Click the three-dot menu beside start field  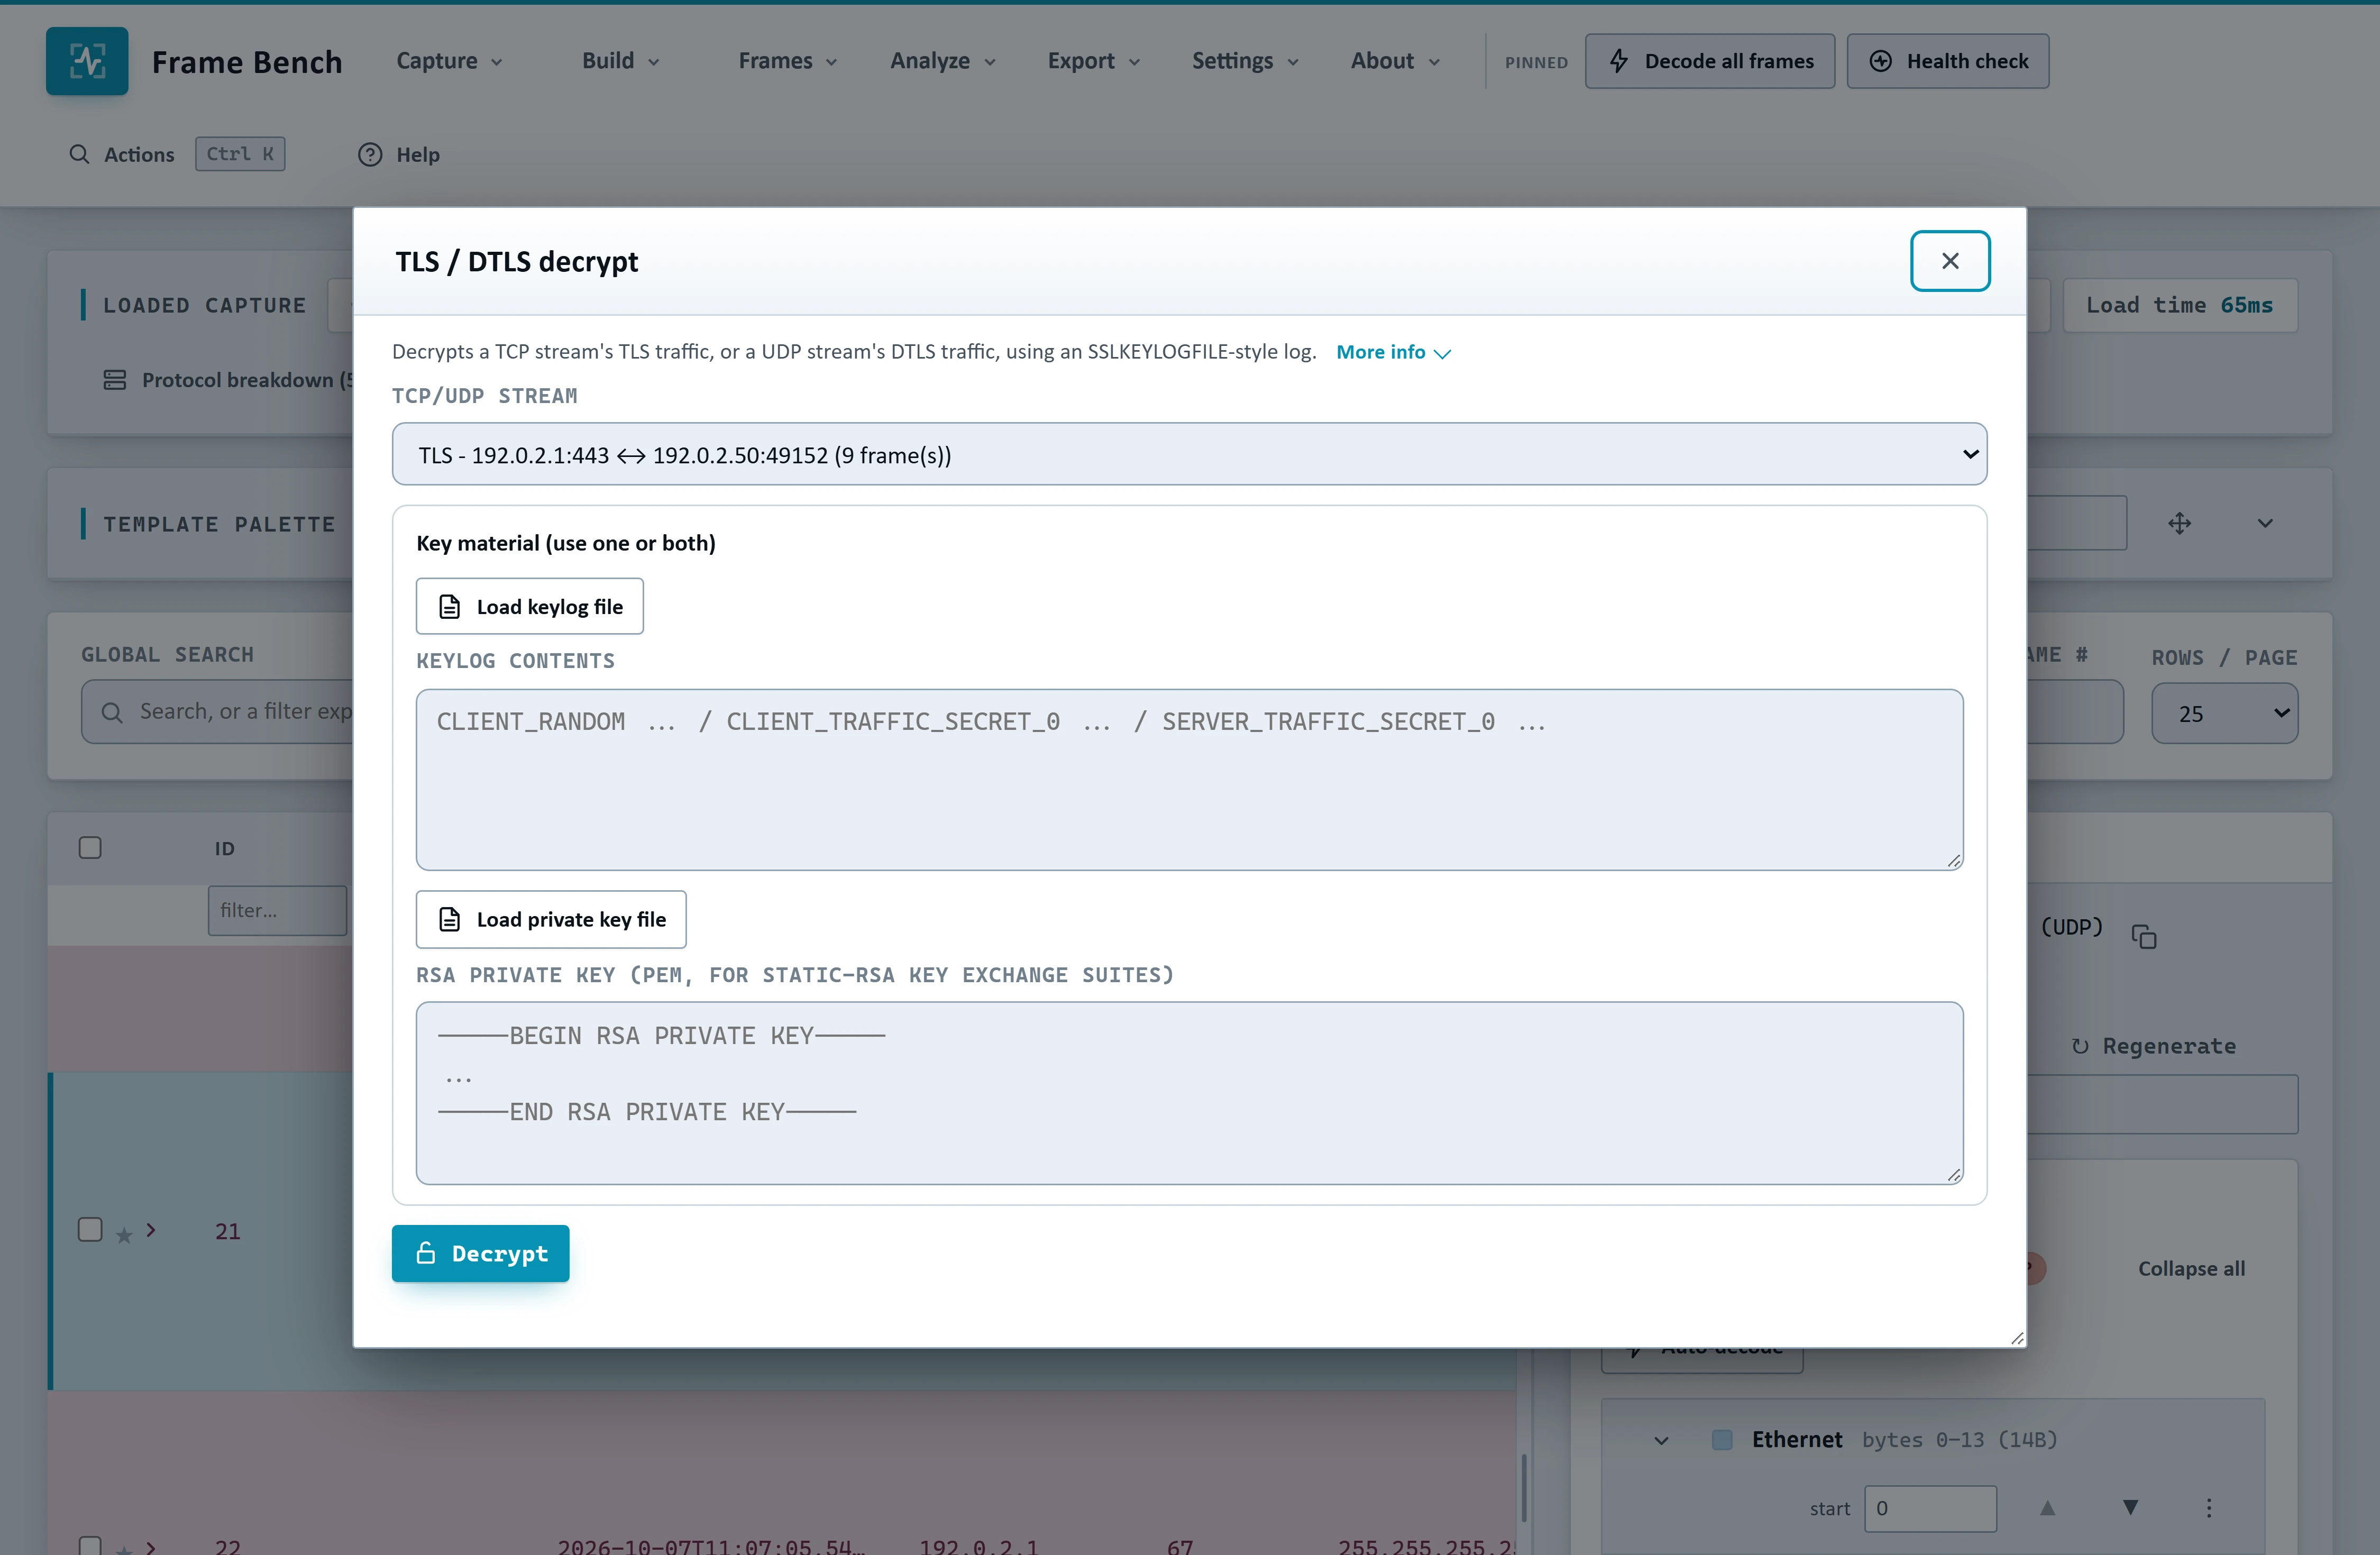click(x=2209, y=1508)
